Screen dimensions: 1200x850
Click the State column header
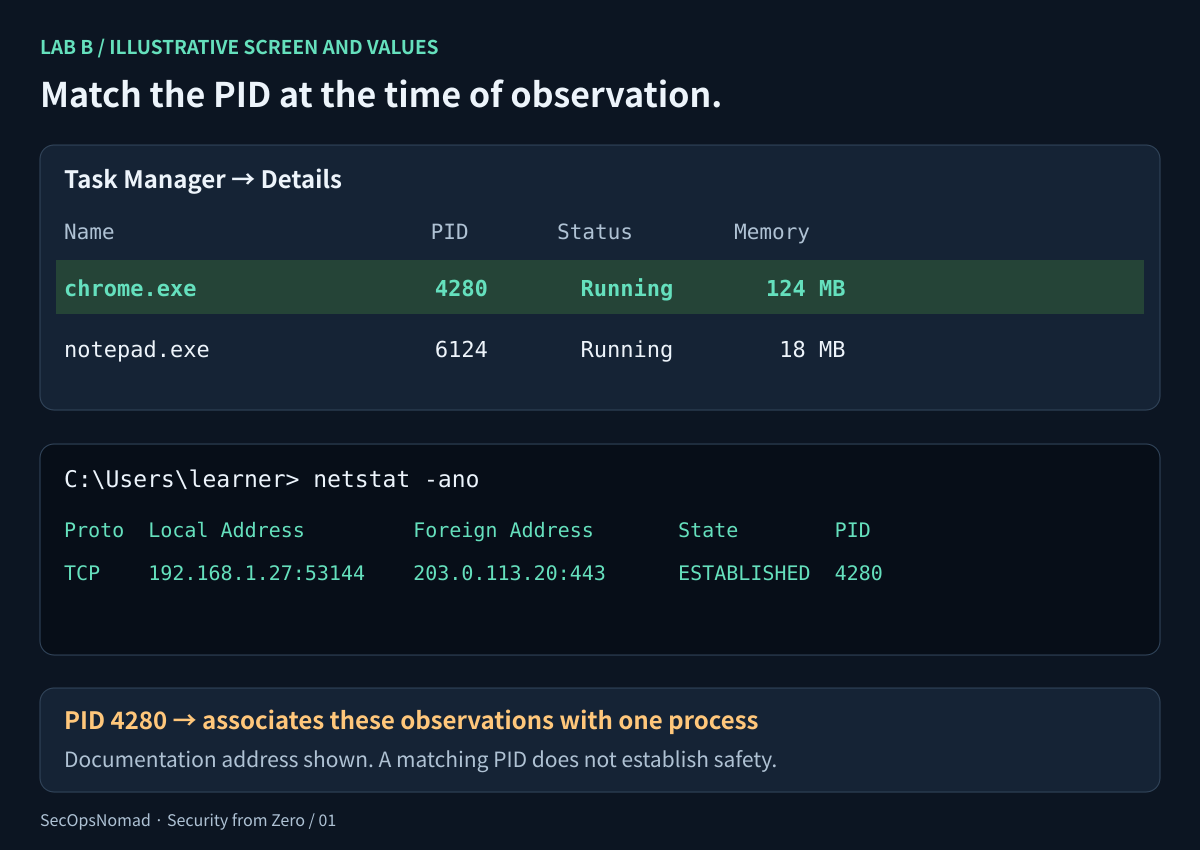pos(708,530)
